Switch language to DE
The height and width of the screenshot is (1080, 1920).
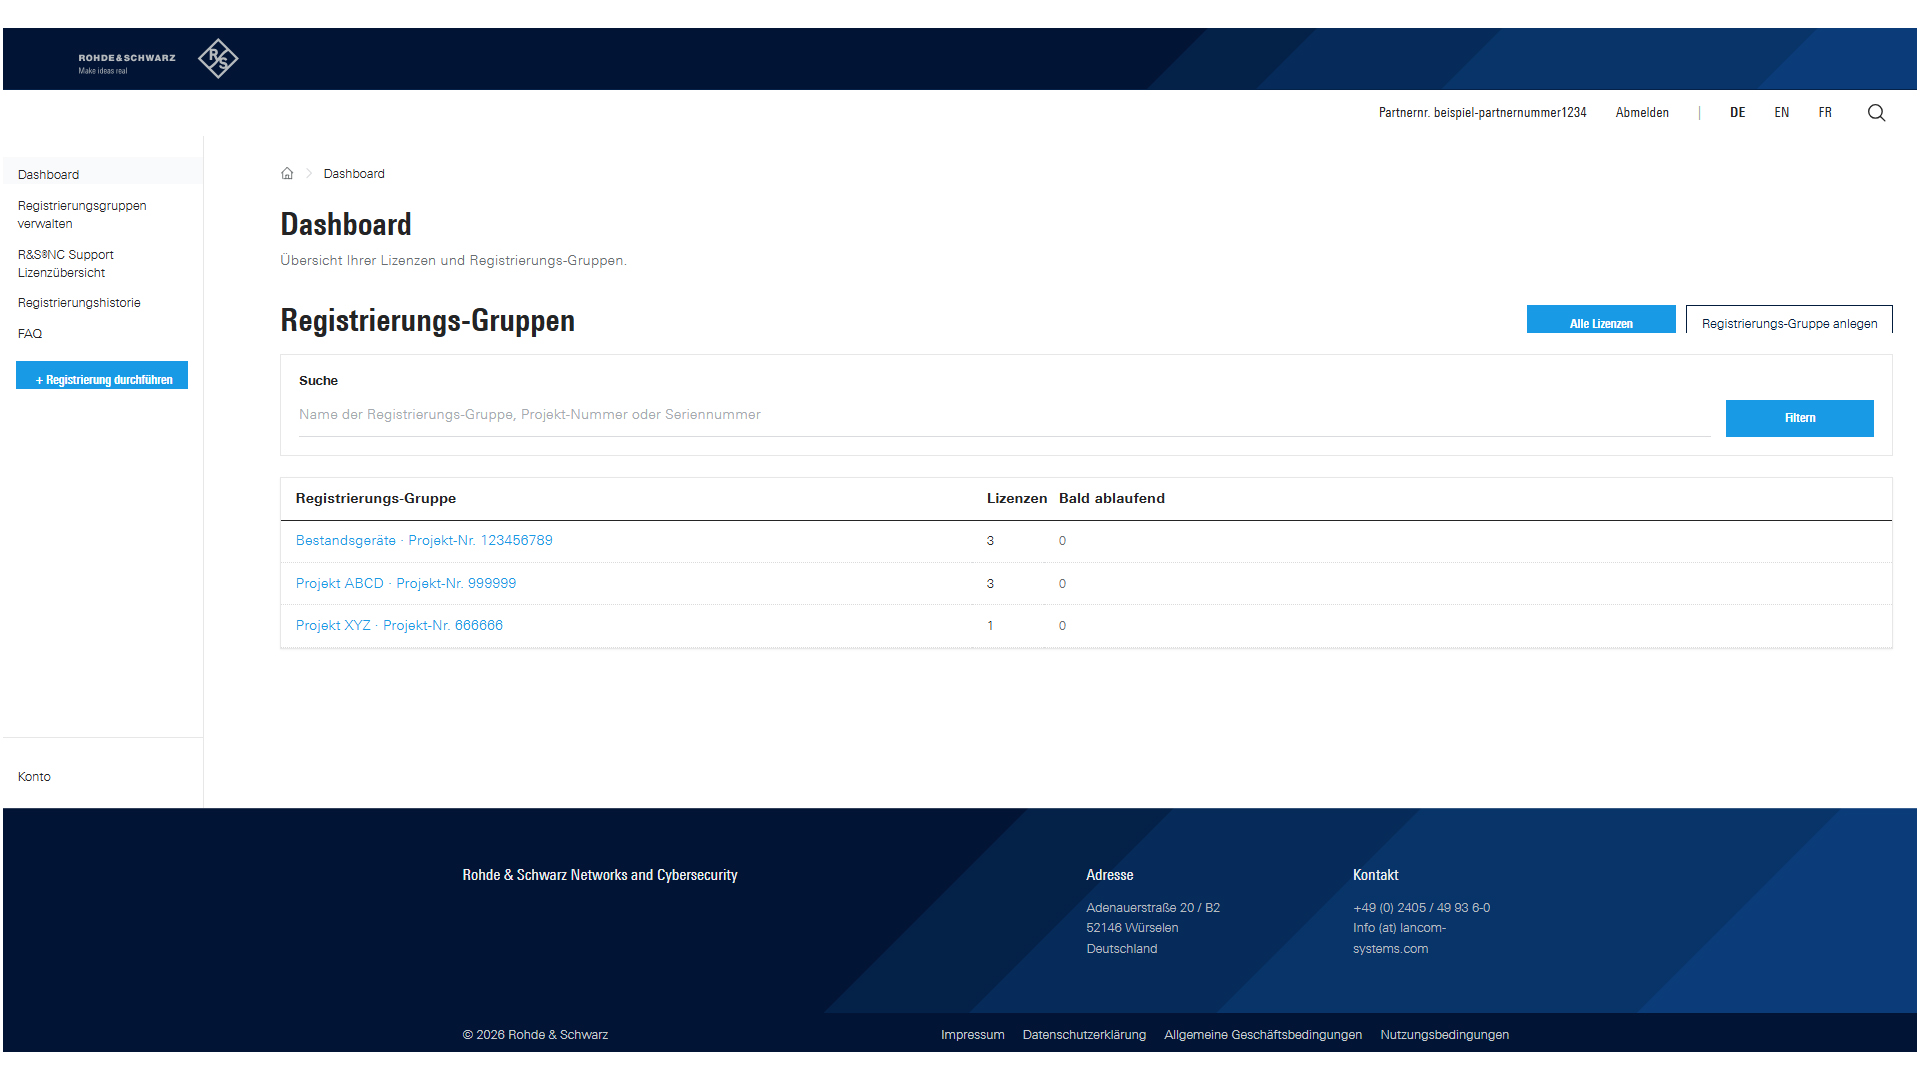click(1738, 113)
